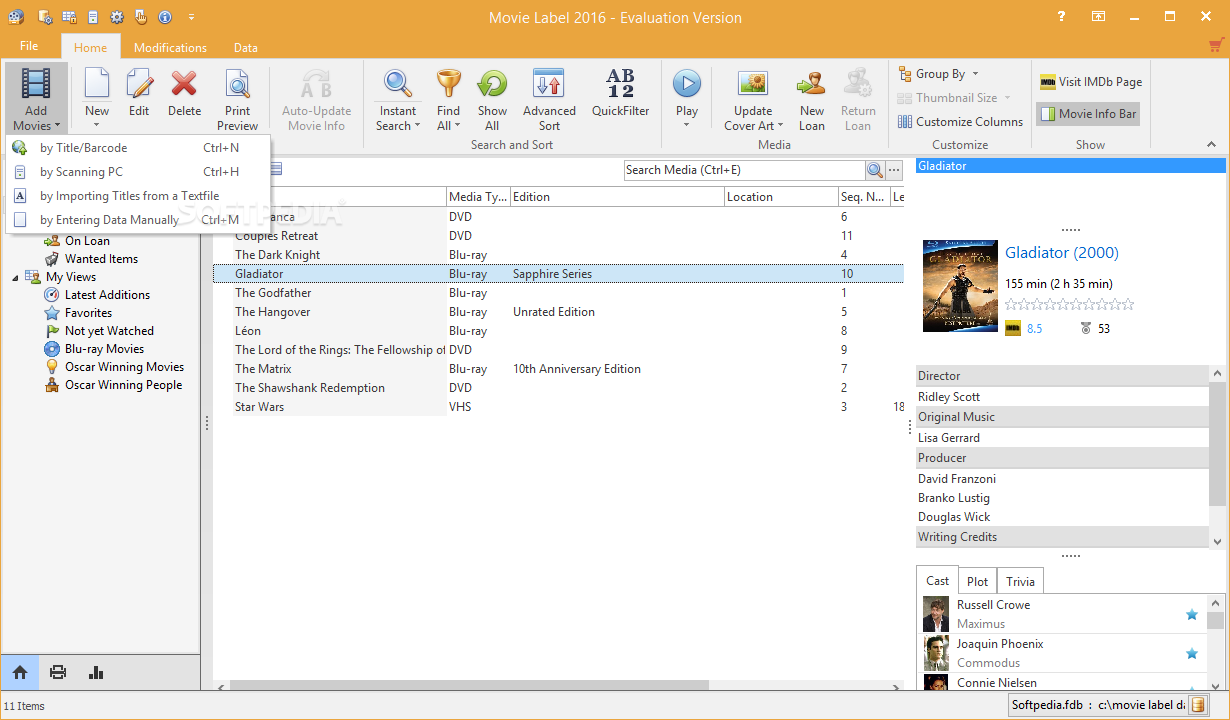Sort by the Location column header
The image size is (1230, 720).
(x=781, y=197)
